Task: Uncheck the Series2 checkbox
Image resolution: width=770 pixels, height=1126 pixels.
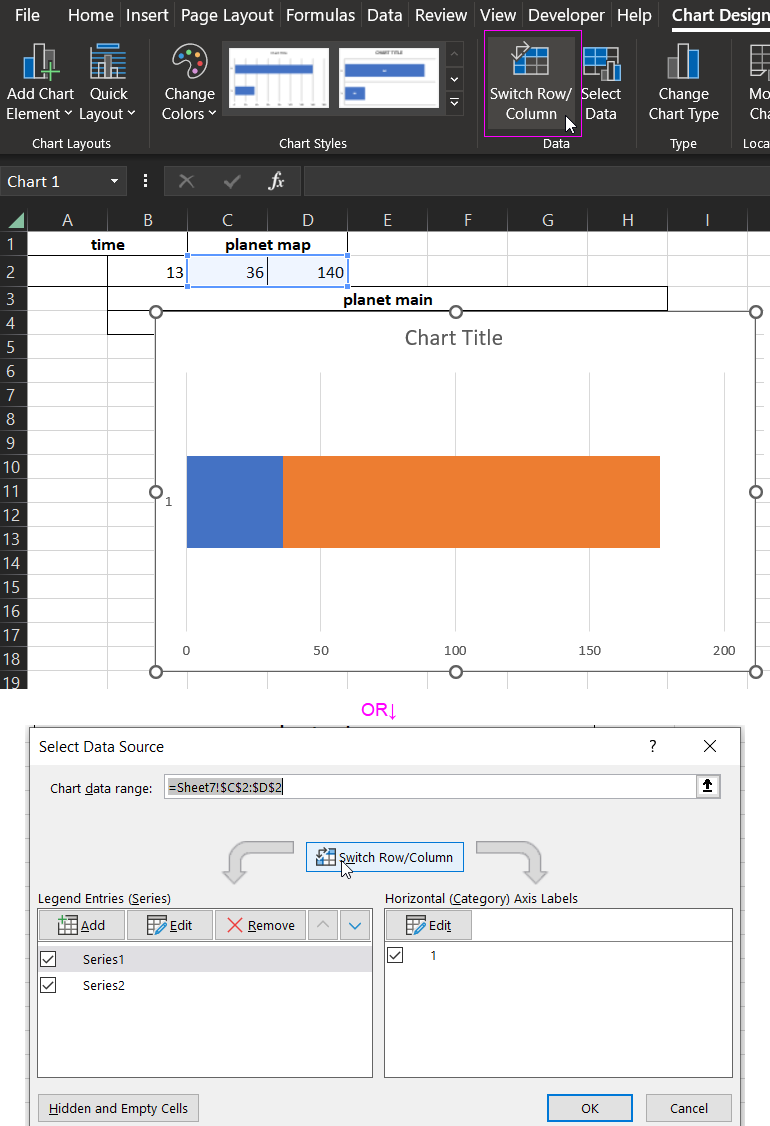Action: [48, 985]
